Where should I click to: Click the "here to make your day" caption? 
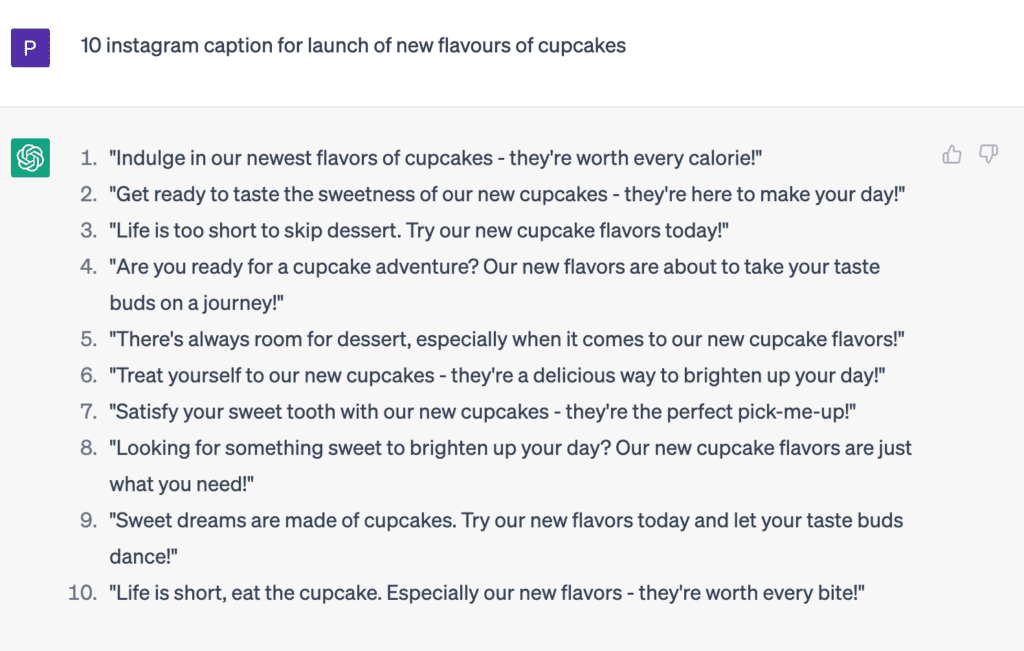tap(508, 194)
